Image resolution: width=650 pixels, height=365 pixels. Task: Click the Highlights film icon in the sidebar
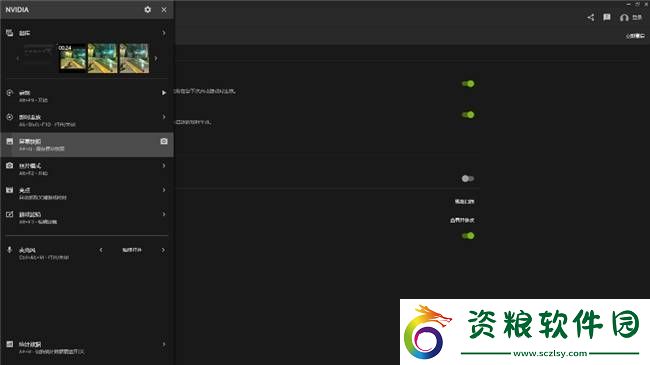(x=10, y=190)
